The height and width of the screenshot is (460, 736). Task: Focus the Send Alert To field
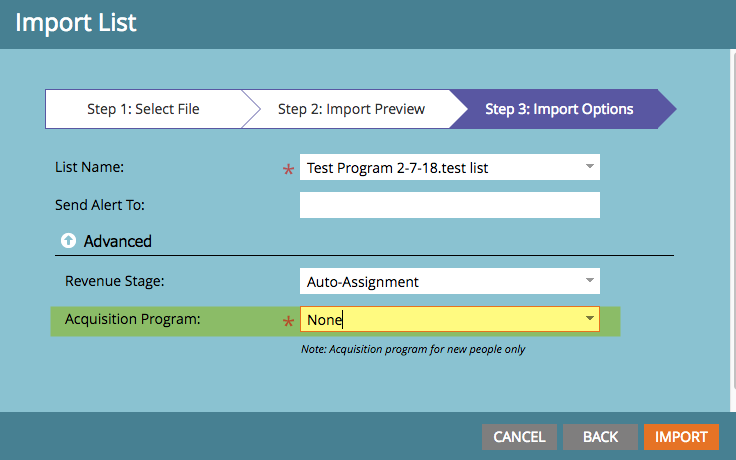point(450,205)
